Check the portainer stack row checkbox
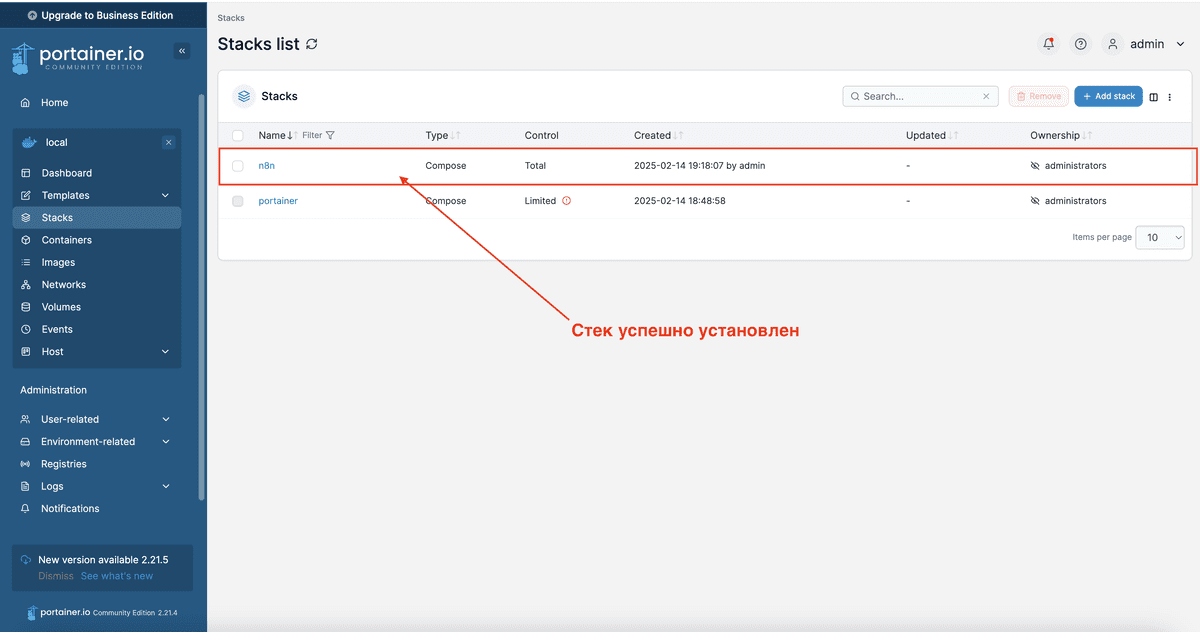 click(x=237, y=201)
